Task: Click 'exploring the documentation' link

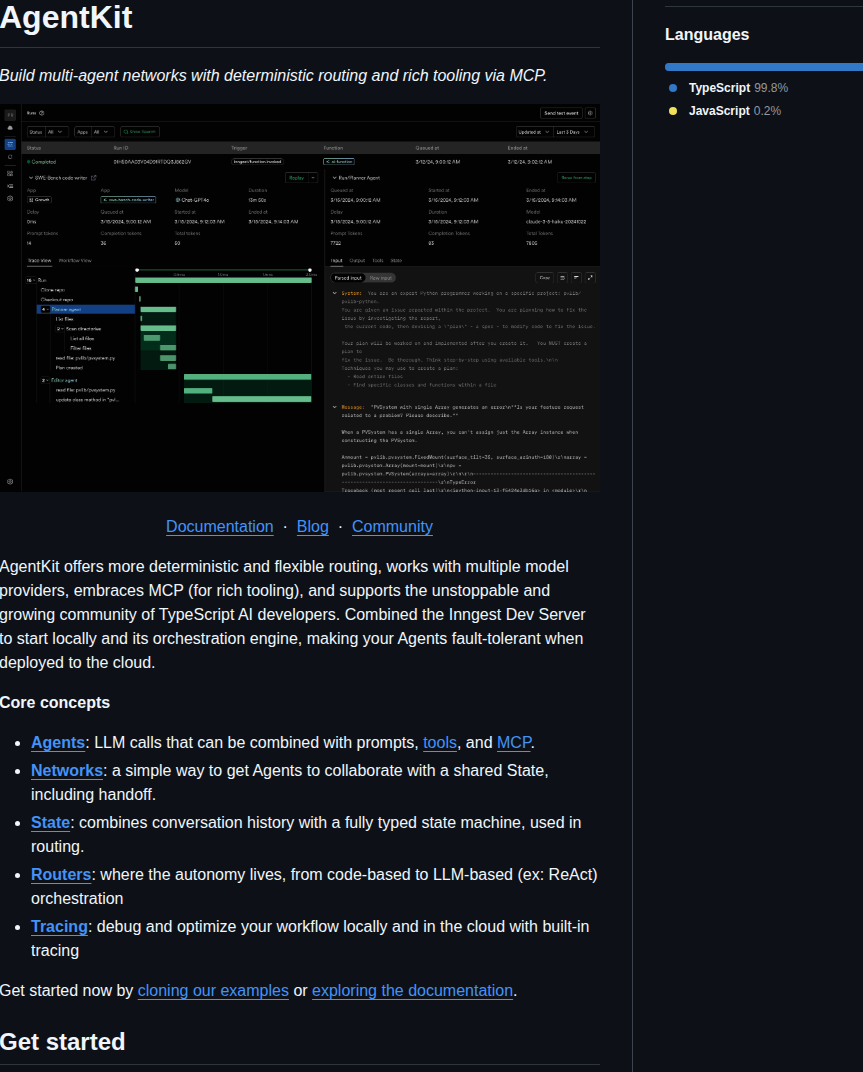Action: point(412,991)
